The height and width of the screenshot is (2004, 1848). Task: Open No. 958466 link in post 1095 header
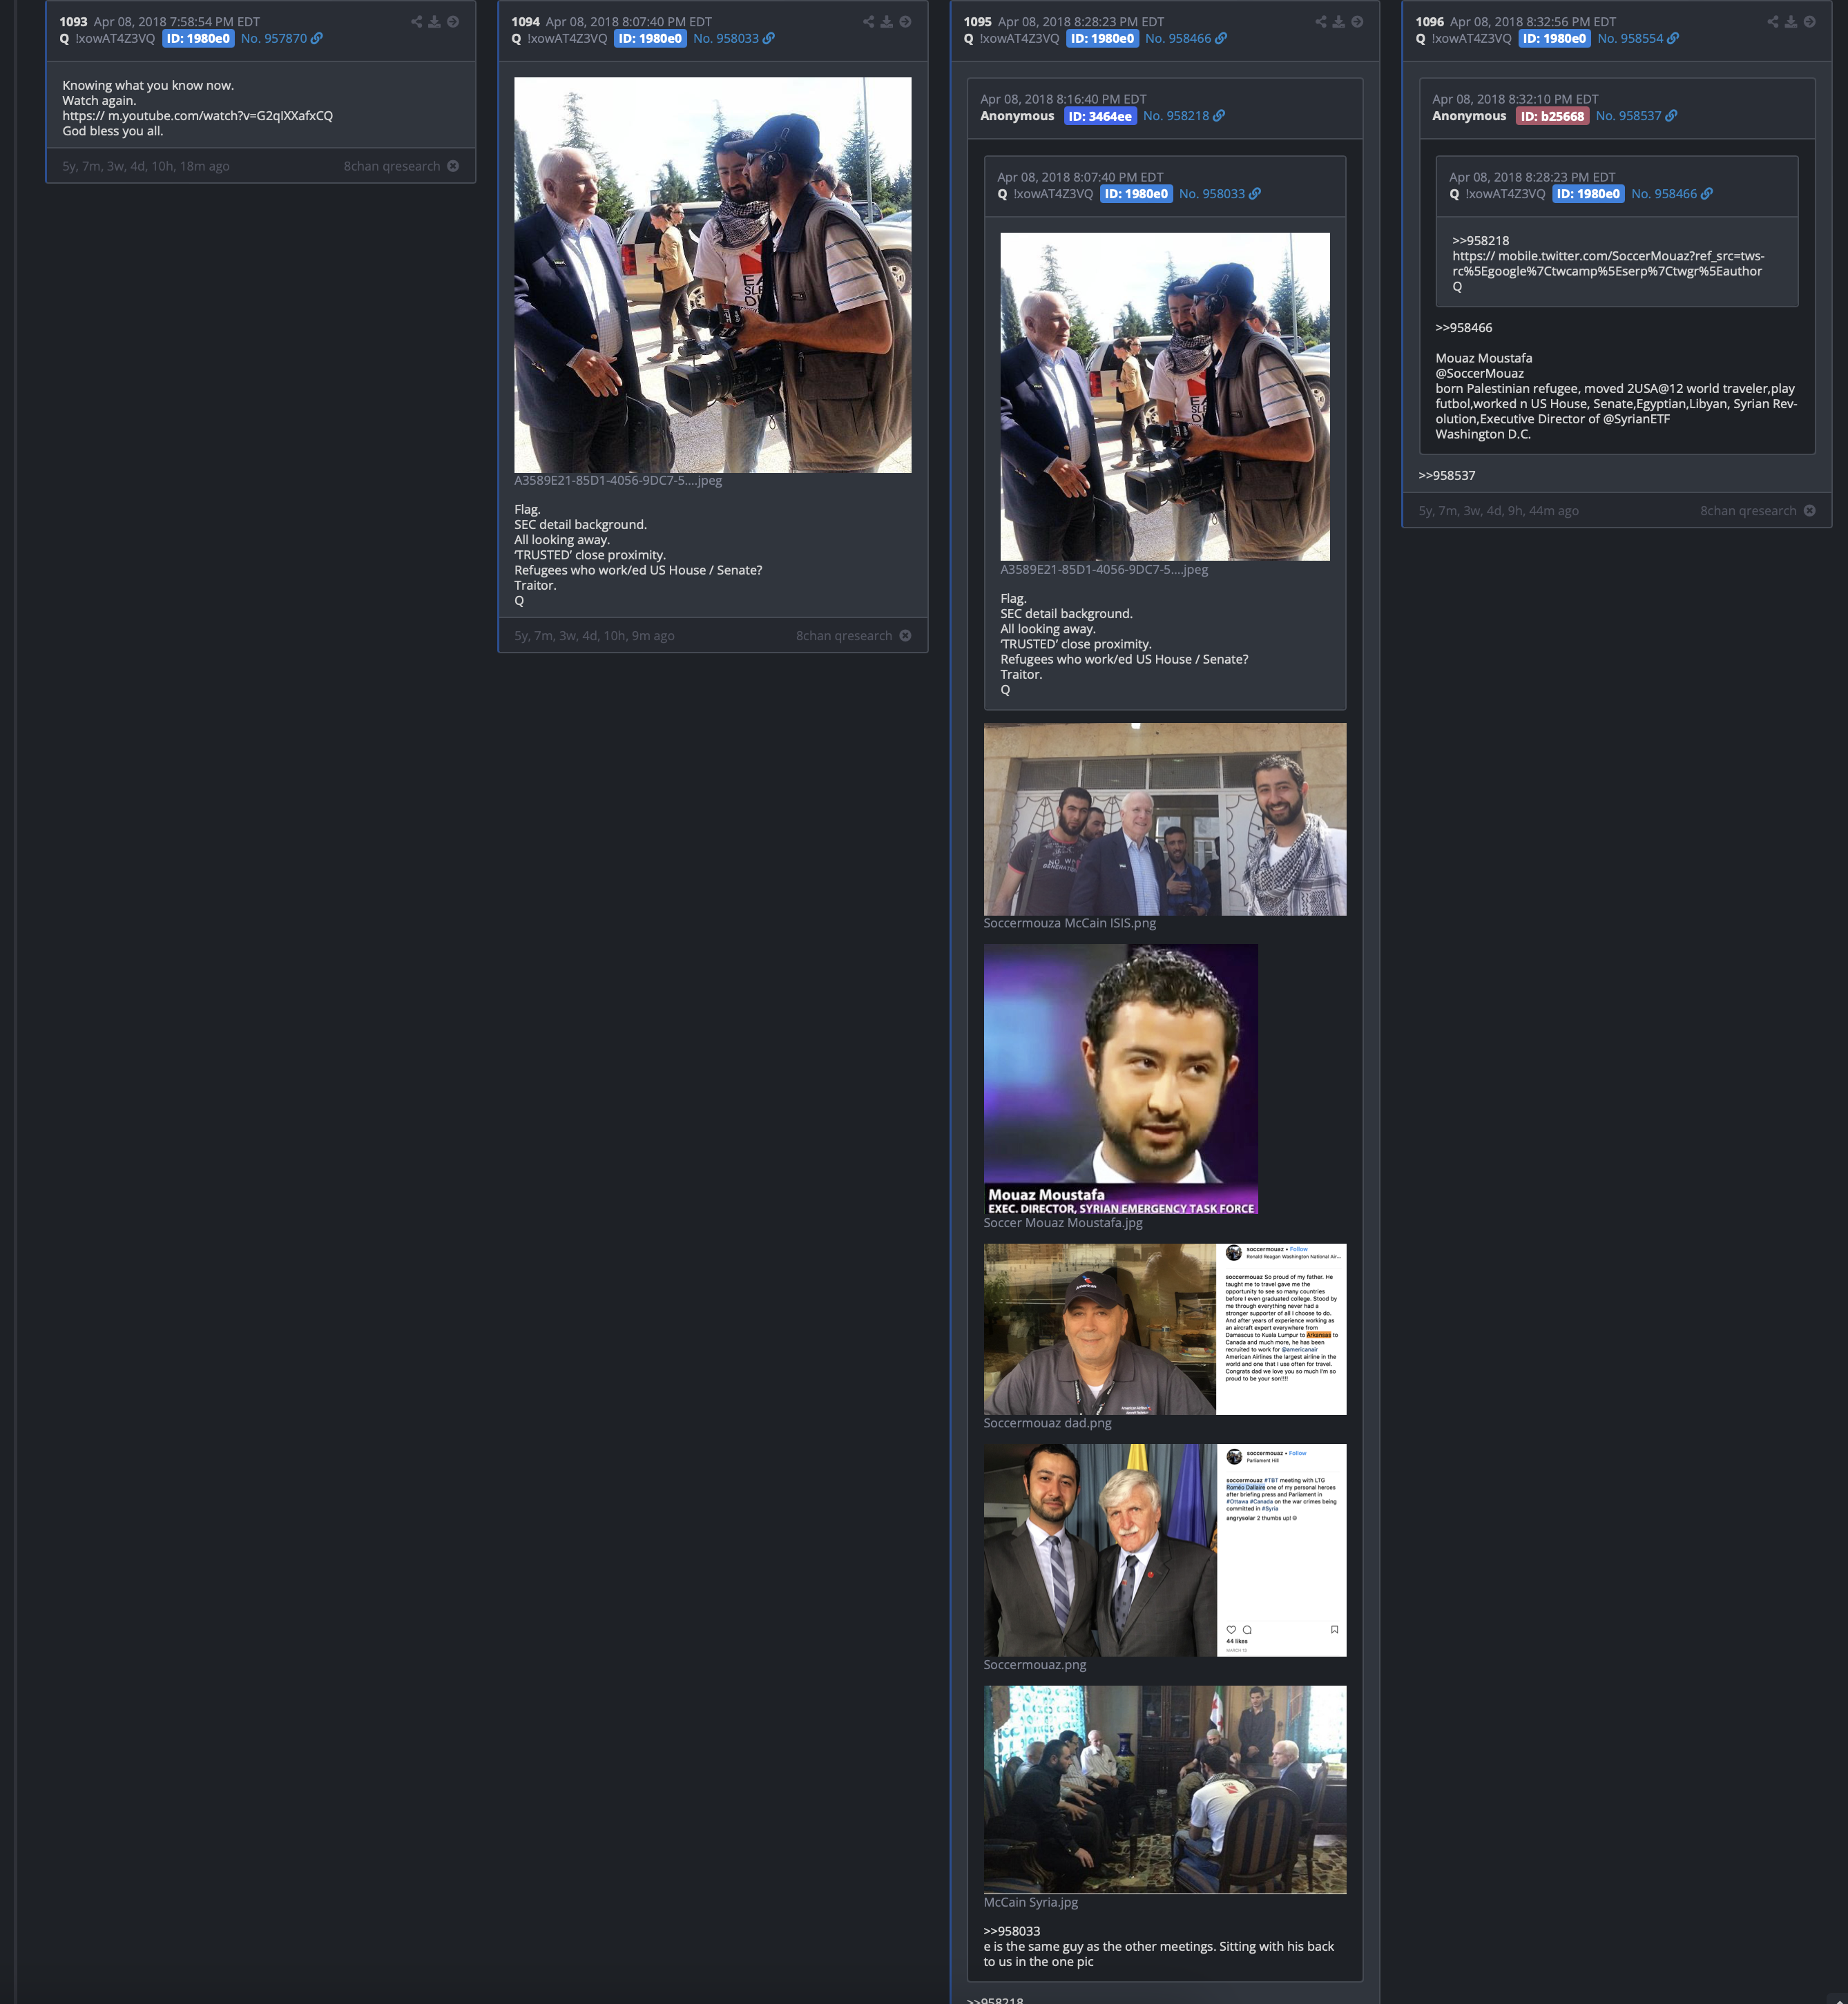[1178, 39]
